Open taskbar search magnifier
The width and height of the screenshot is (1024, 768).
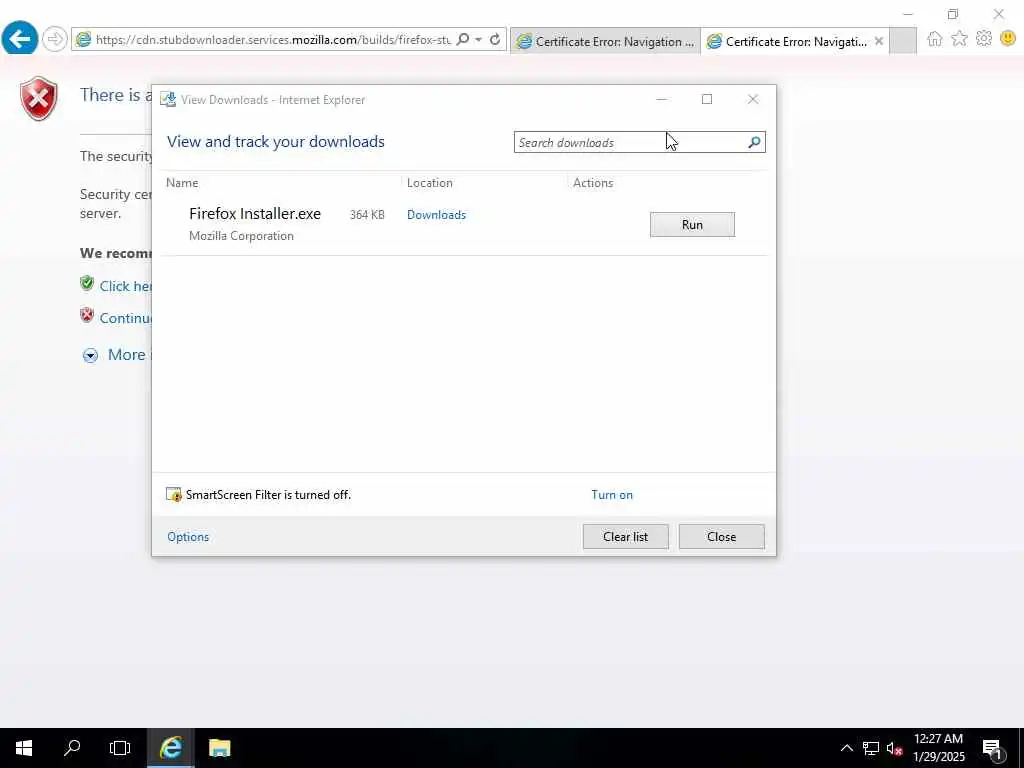(x=72, y=748)
